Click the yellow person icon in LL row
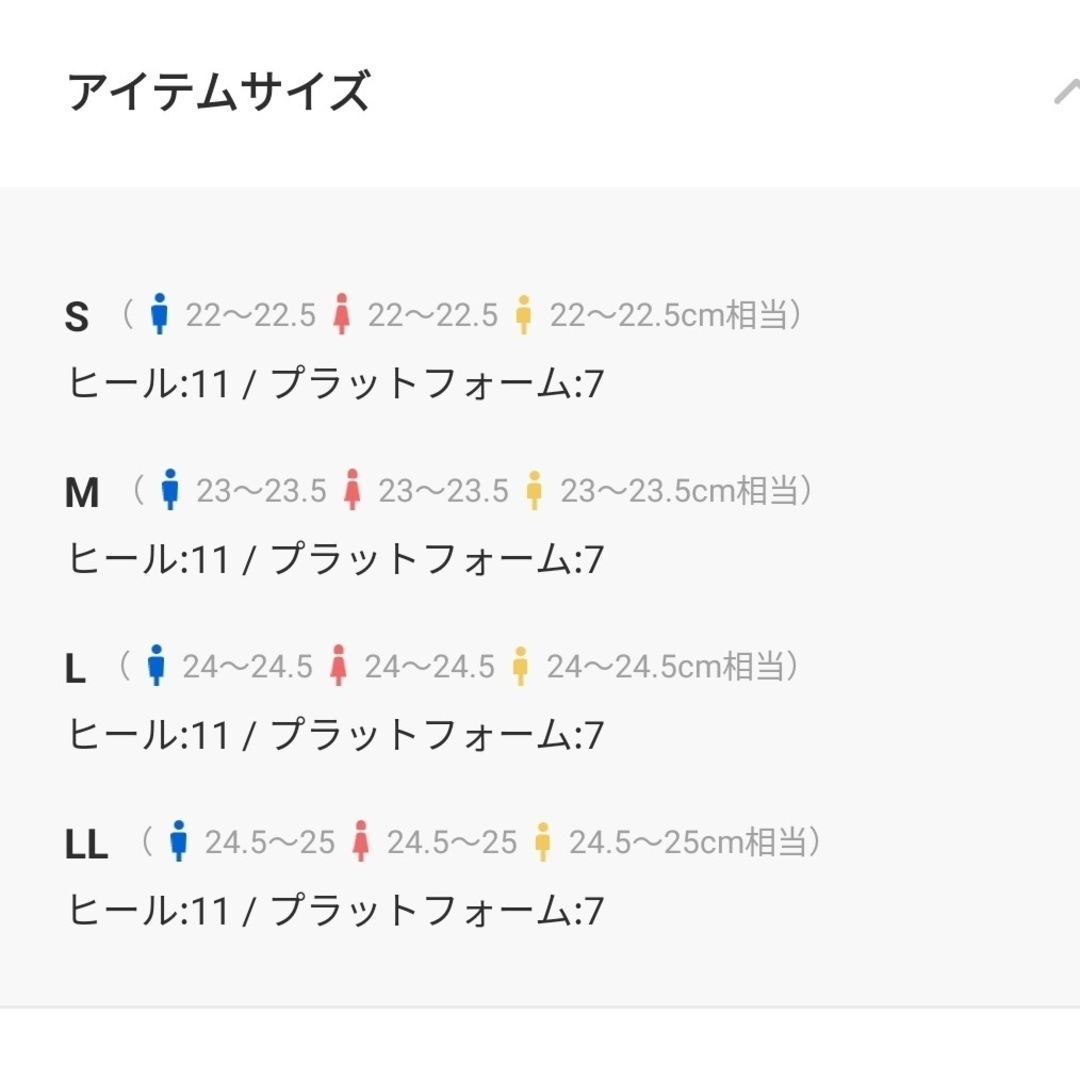The width and height of the screenshot is (1080, 1080). point(543,842)
